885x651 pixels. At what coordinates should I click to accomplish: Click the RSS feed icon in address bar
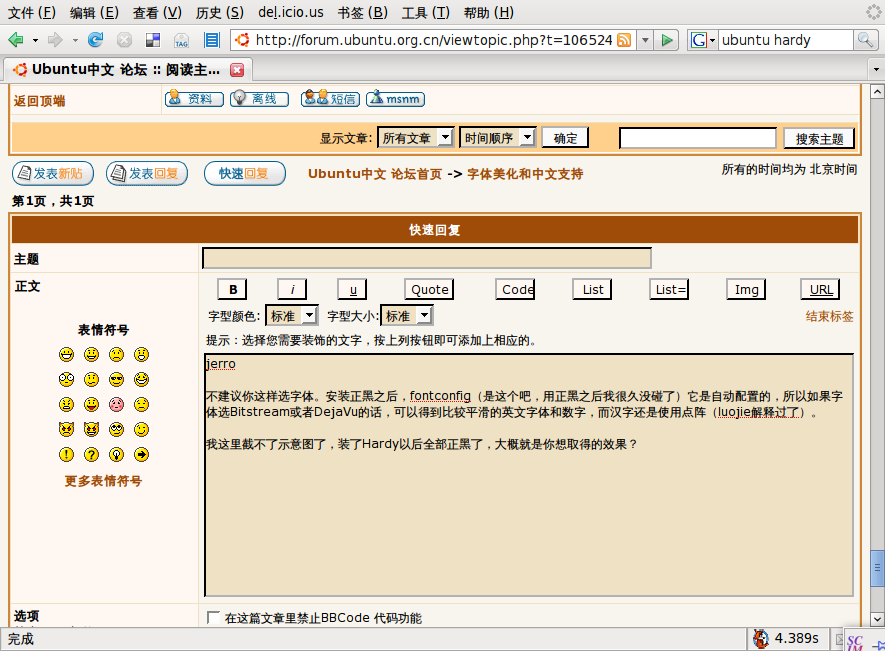[x=624, y=40]
